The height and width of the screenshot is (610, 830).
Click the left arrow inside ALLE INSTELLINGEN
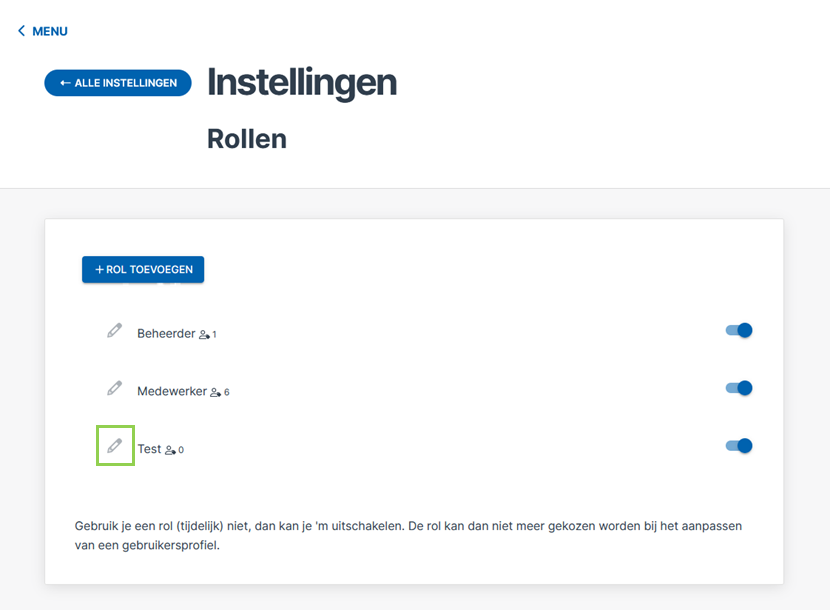point(65,83)
